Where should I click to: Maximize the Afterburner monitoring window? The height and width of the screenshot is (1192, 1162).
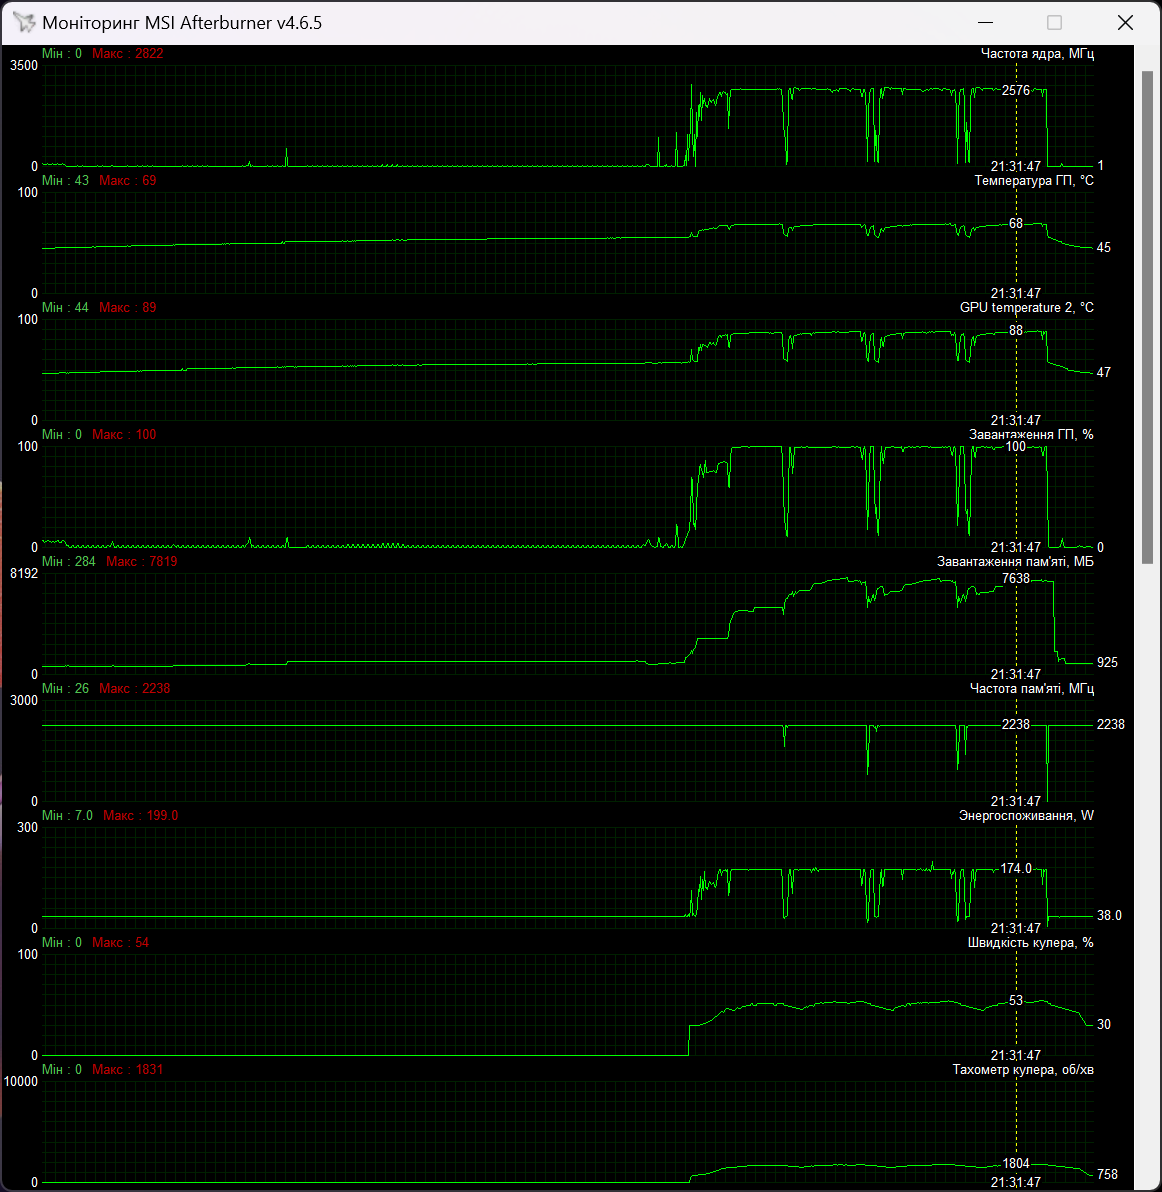[x=1054, y=23]
